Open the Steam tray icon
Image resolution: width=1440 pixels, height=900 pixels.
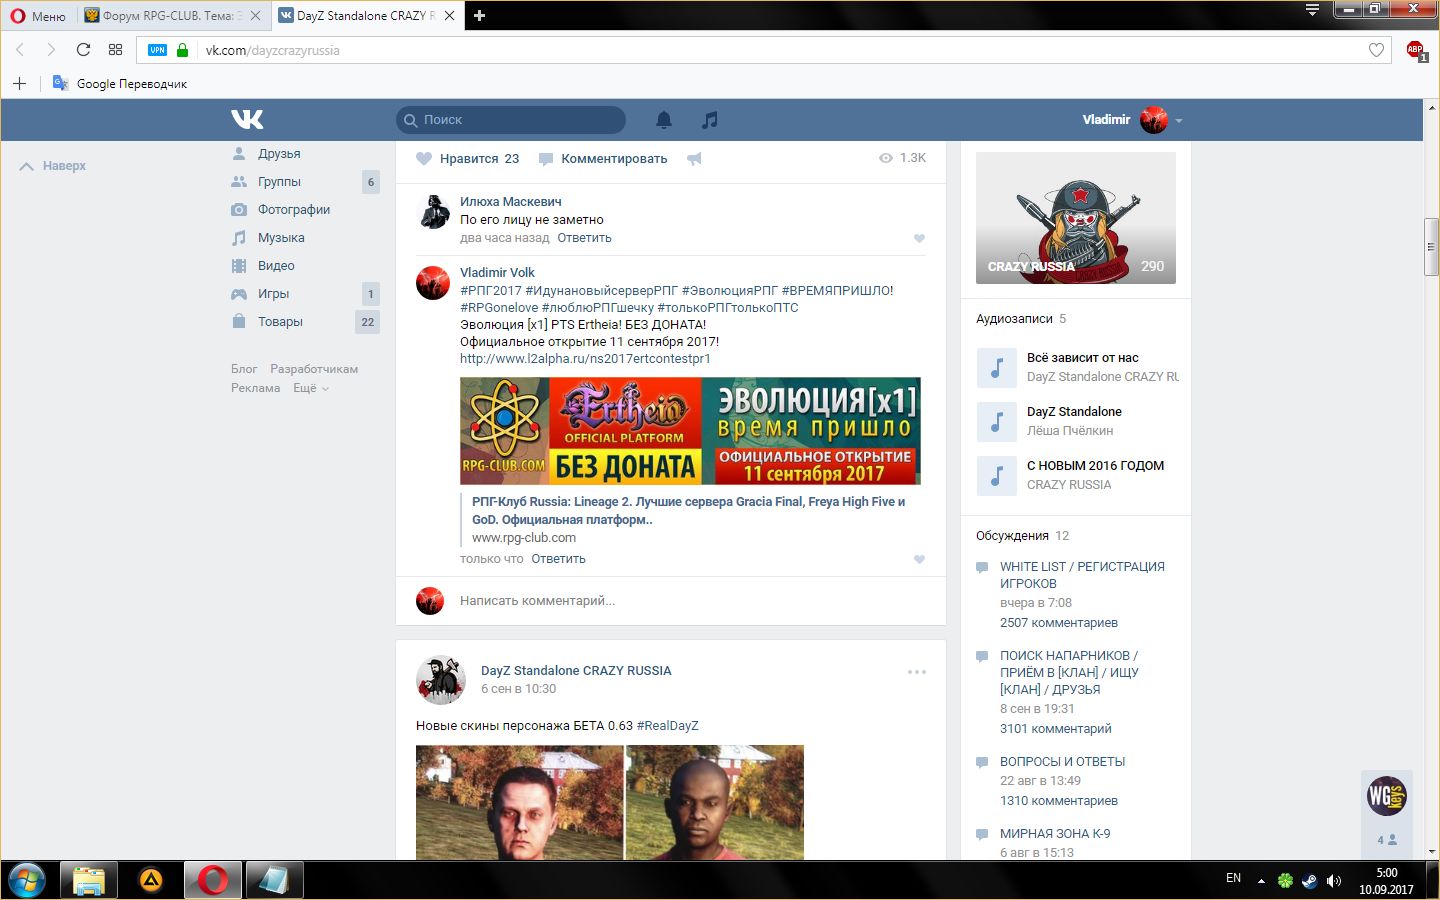point(1309,881)
